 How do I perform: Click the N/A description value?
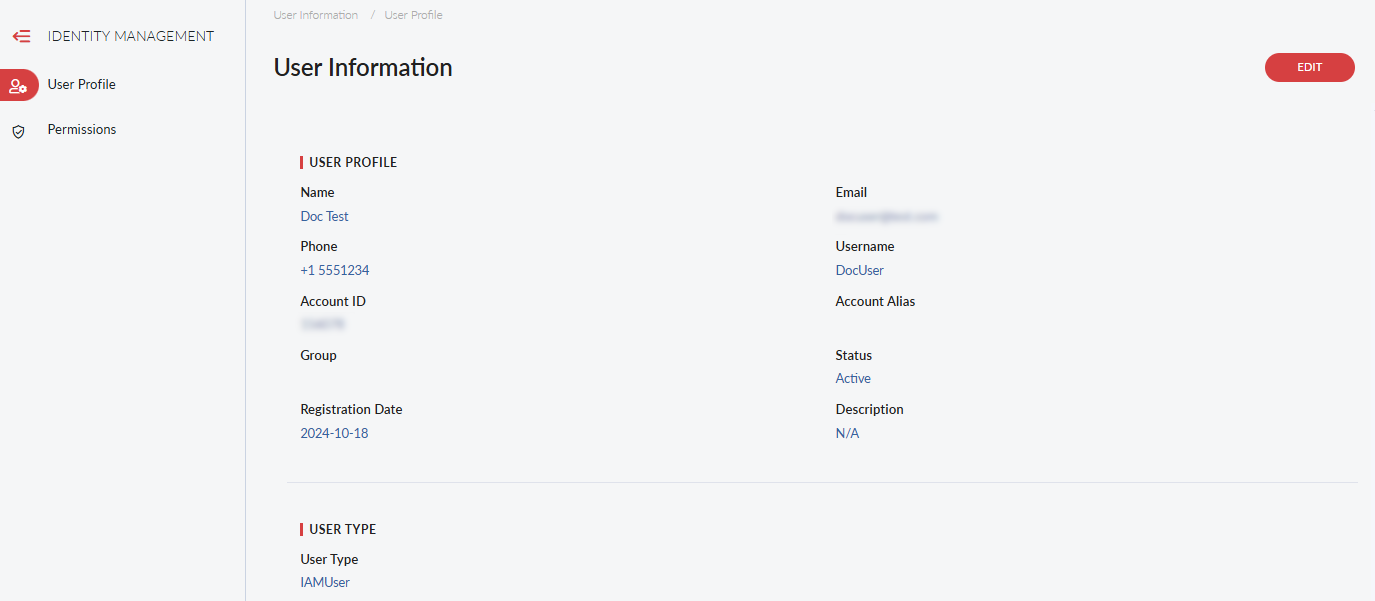pos(847,433)
